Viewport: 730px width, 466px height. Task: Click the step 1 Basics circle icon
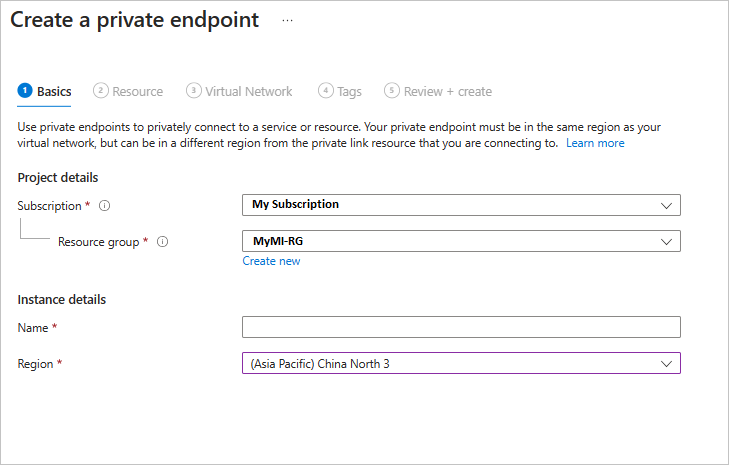click(25, 91)
